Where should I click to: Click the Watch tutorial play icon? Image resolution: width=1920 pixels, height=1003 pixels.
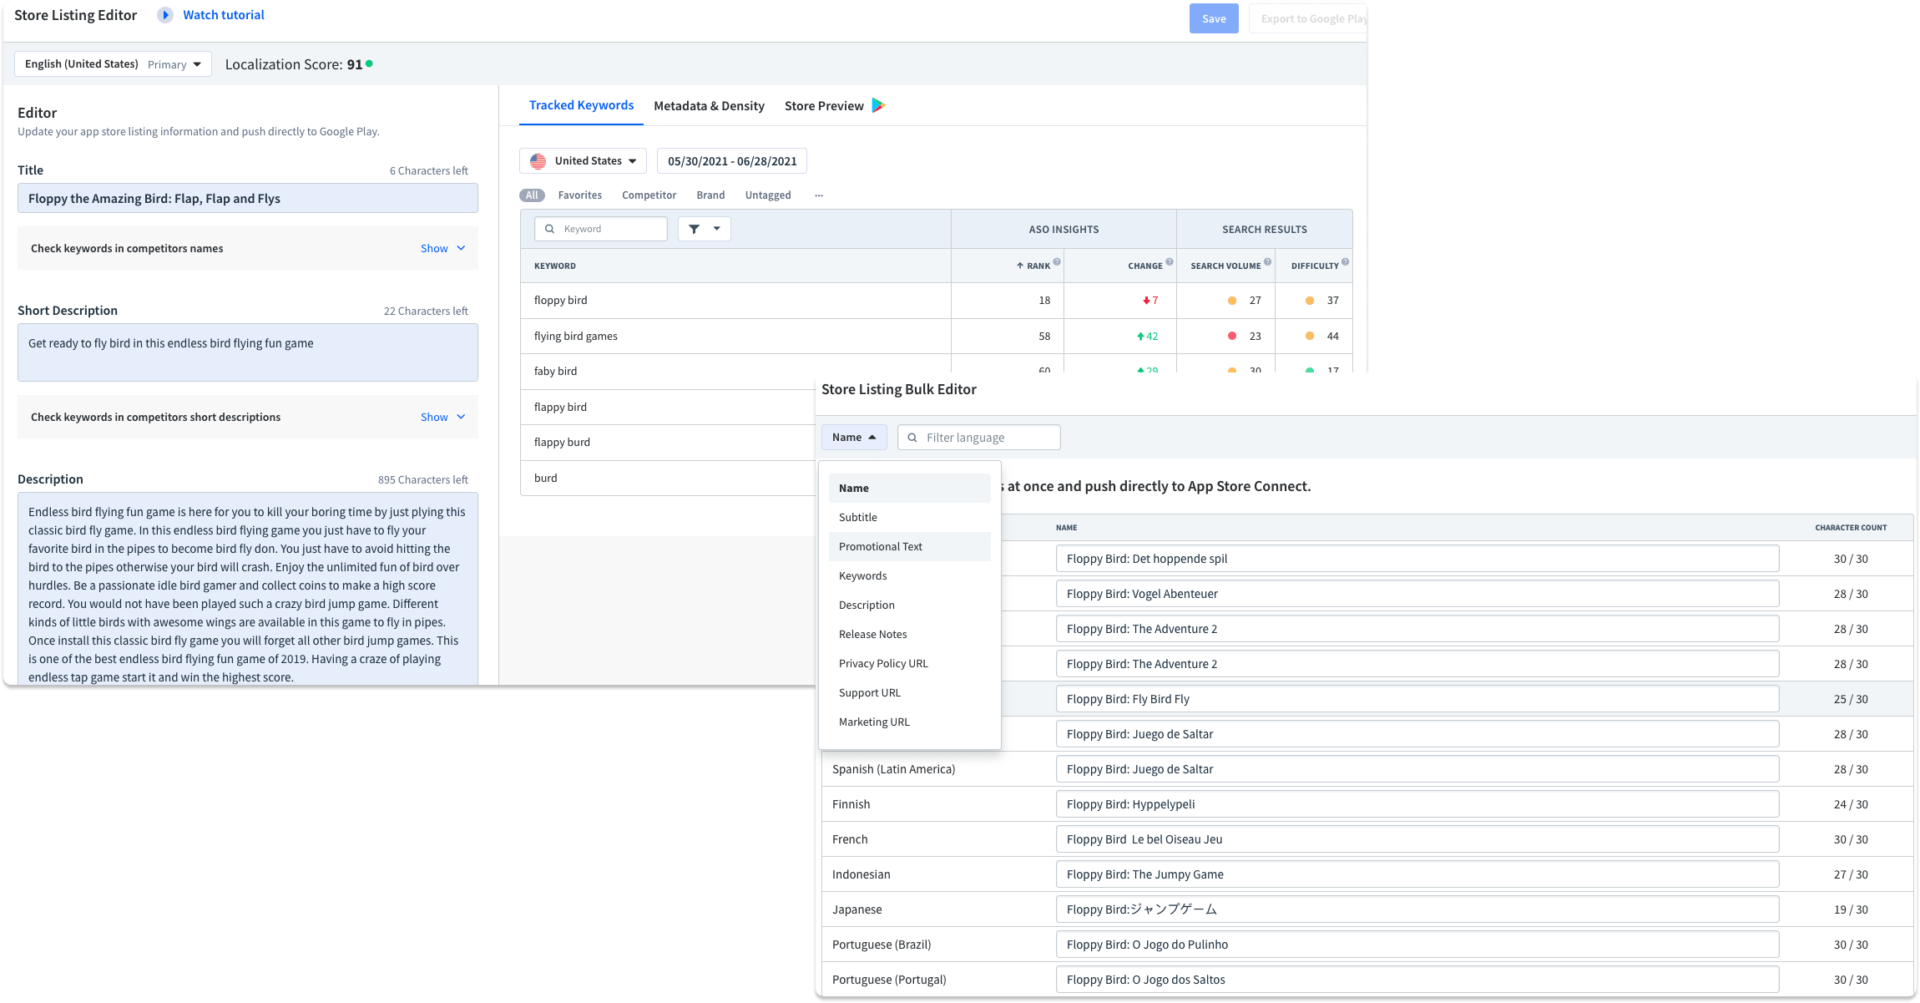pyautogui.click(x=165, y=15)
